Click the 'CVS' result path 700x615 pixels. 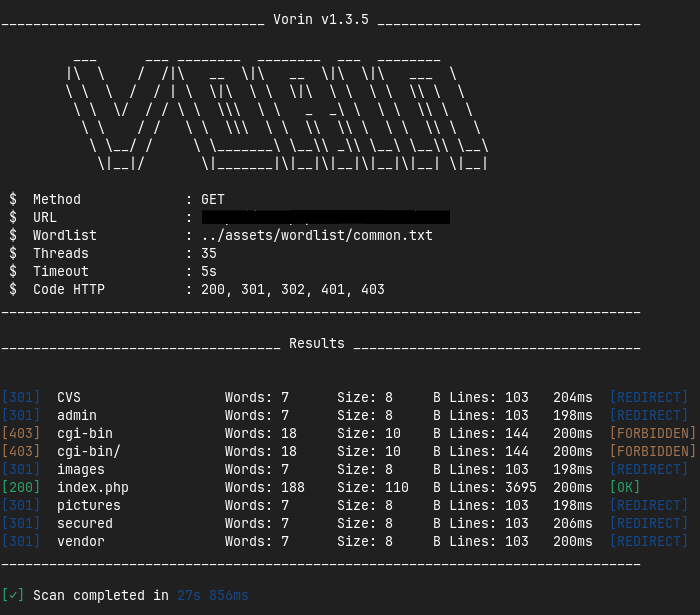pos(69,397)
